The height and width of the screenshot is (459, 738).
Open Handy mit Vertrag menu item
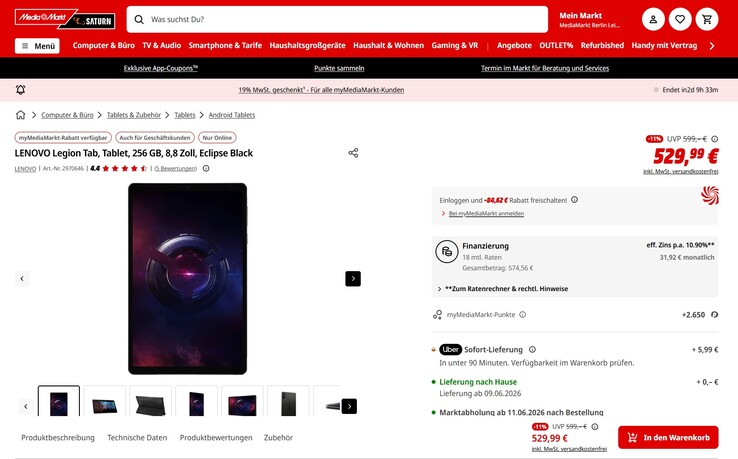pos(664,45)
